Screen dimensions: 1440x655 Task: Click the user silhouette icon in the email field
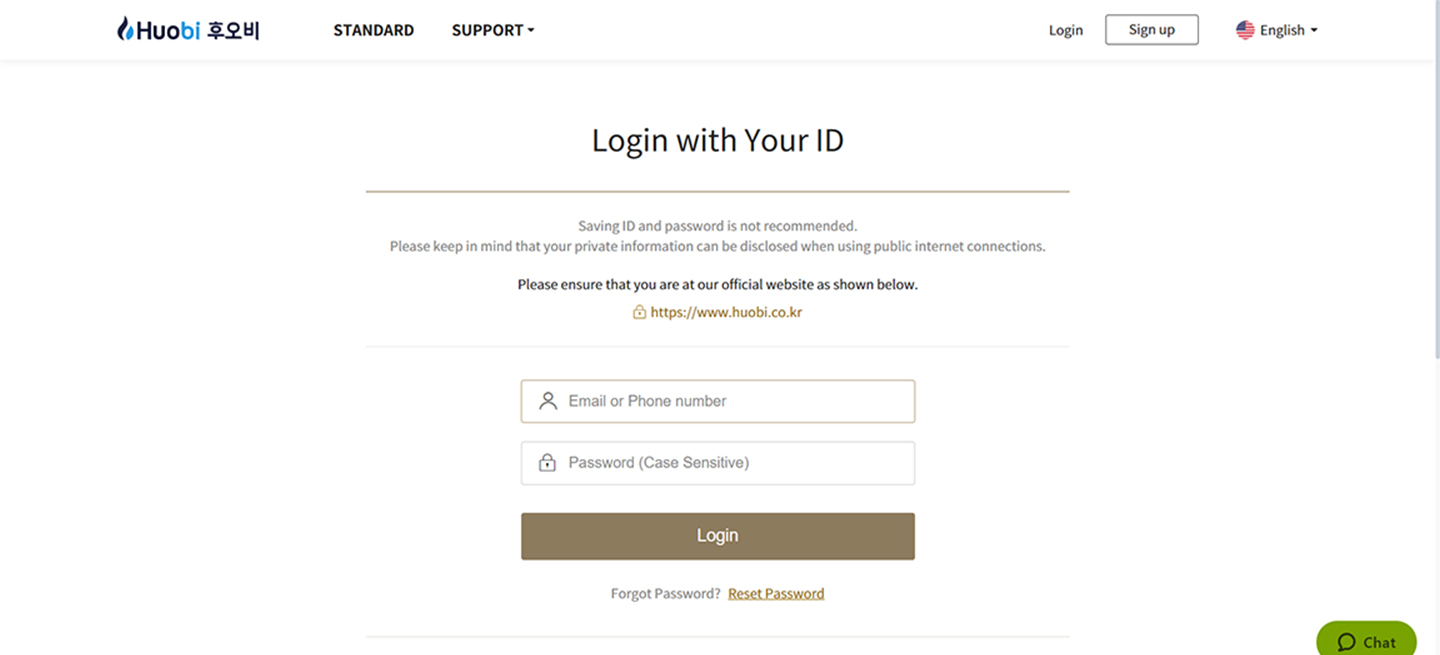547,401
